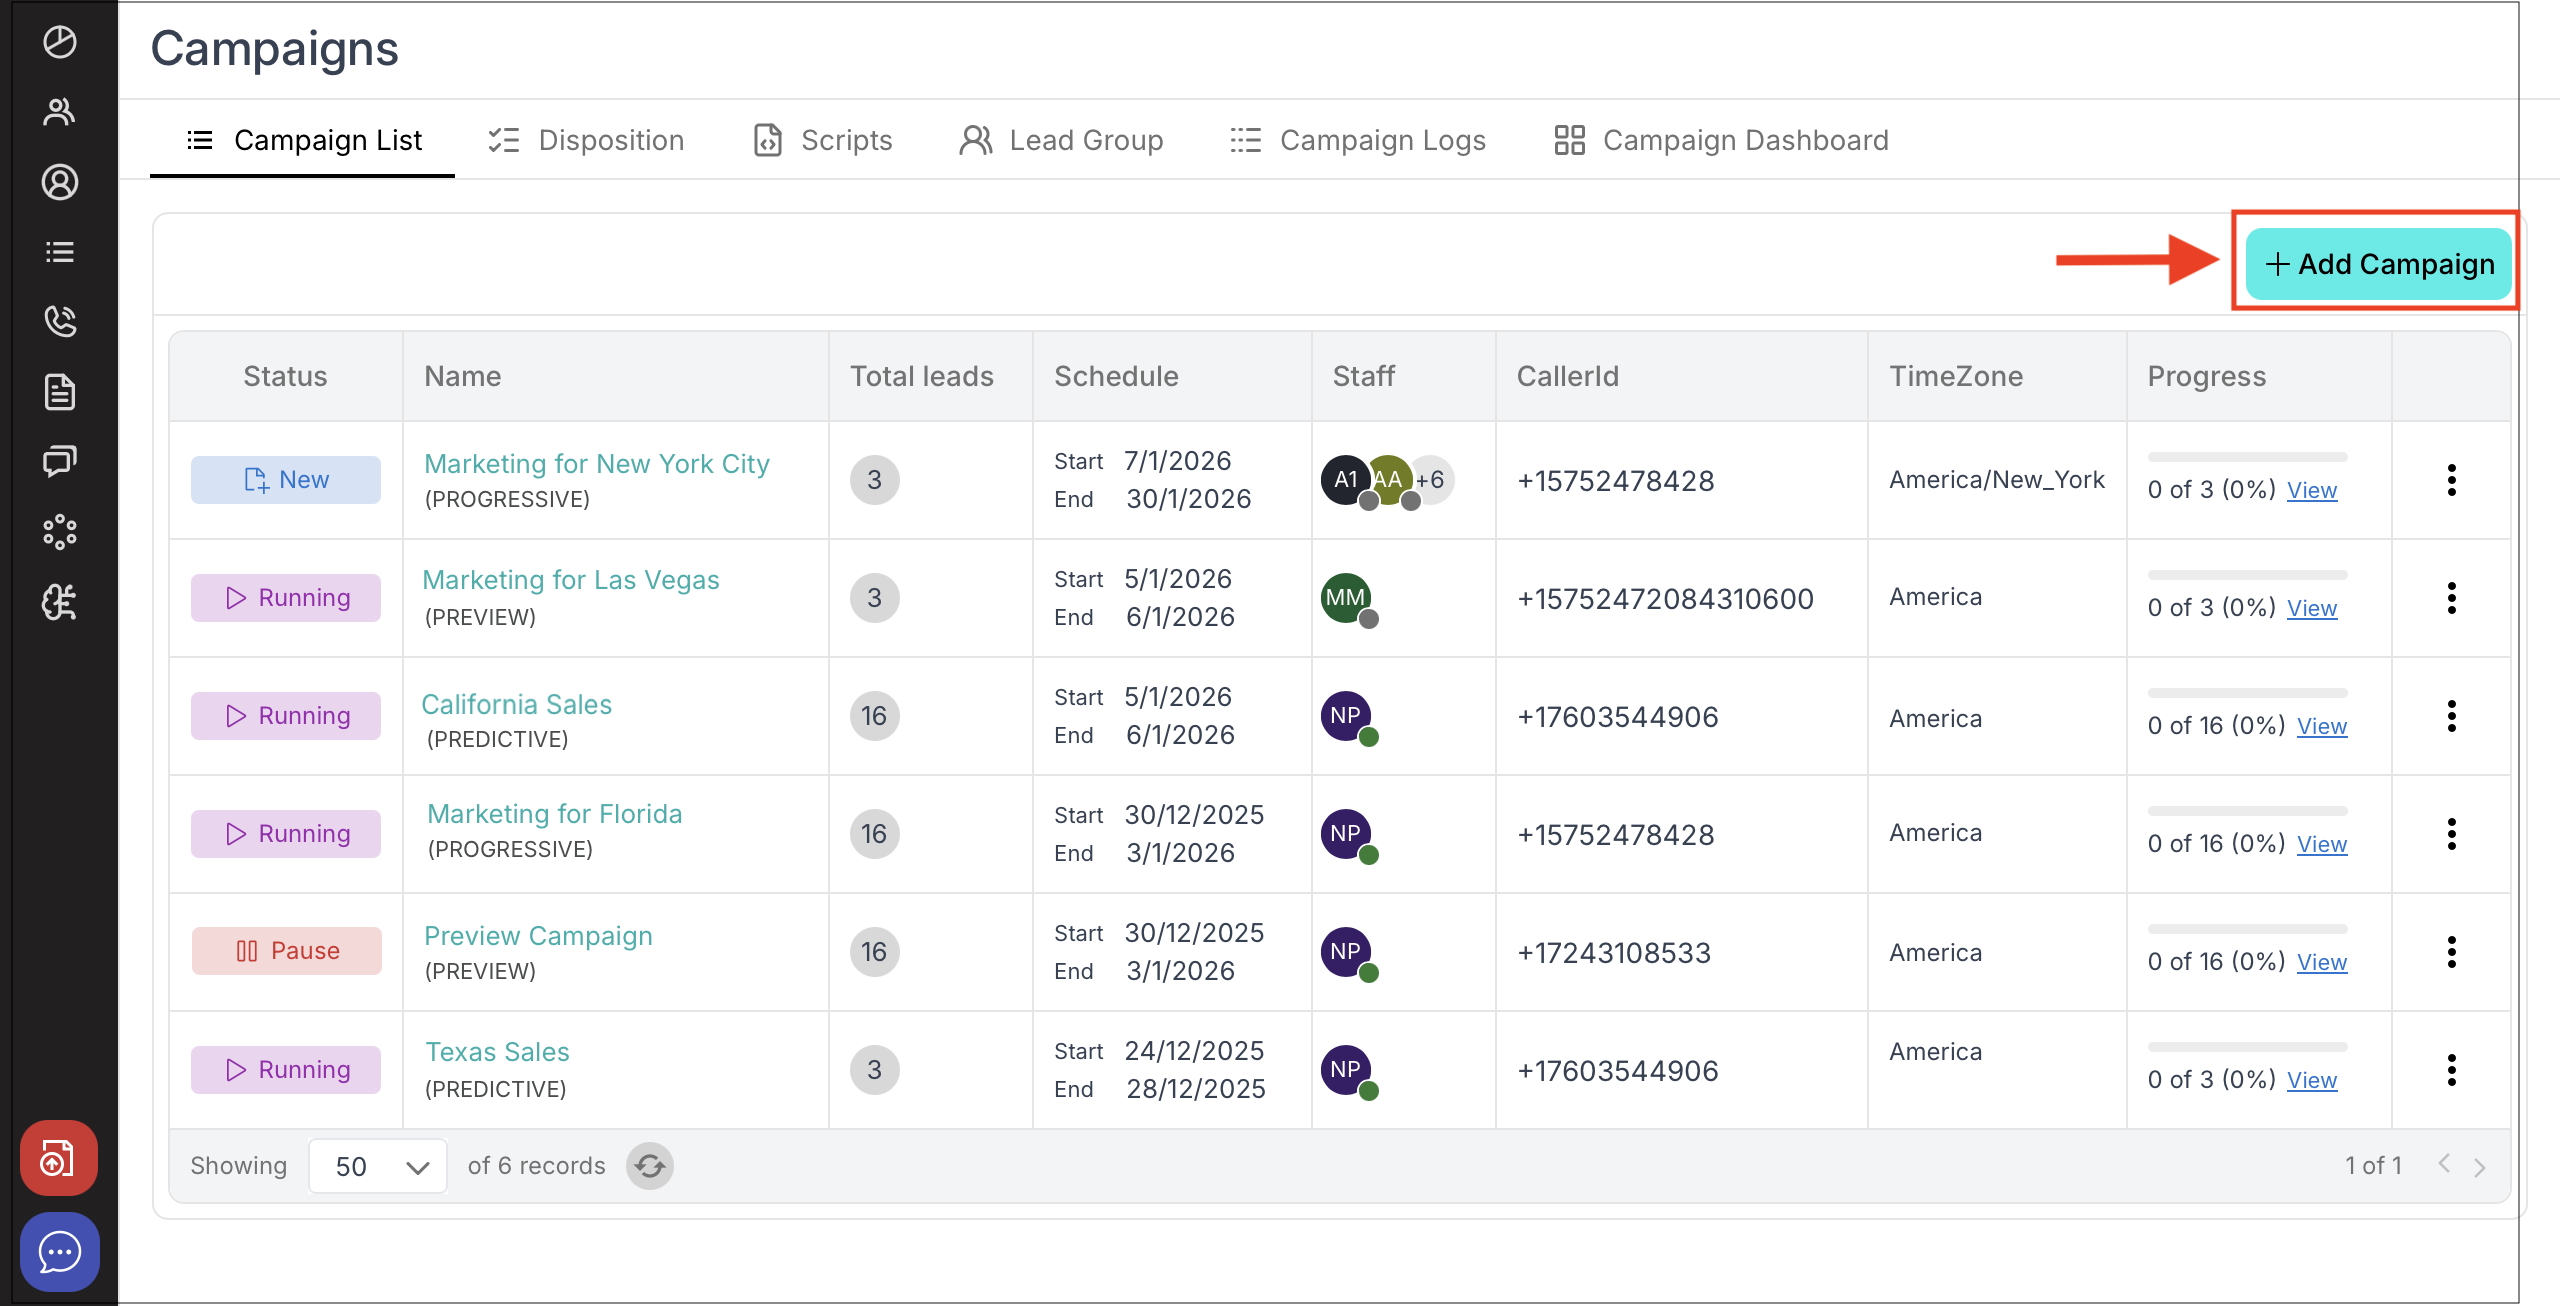Open the Marketing for Florida campaign link
This screenshot has width=2560, height=1306.
[555, 814]
